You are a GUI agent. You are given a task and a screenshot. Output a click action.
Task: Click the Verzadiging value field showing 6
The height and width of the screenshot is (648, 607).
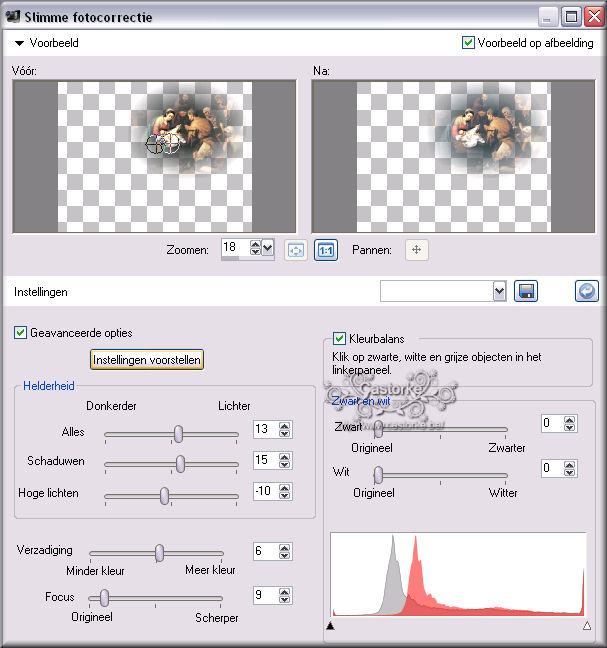(x=266, y=551)
